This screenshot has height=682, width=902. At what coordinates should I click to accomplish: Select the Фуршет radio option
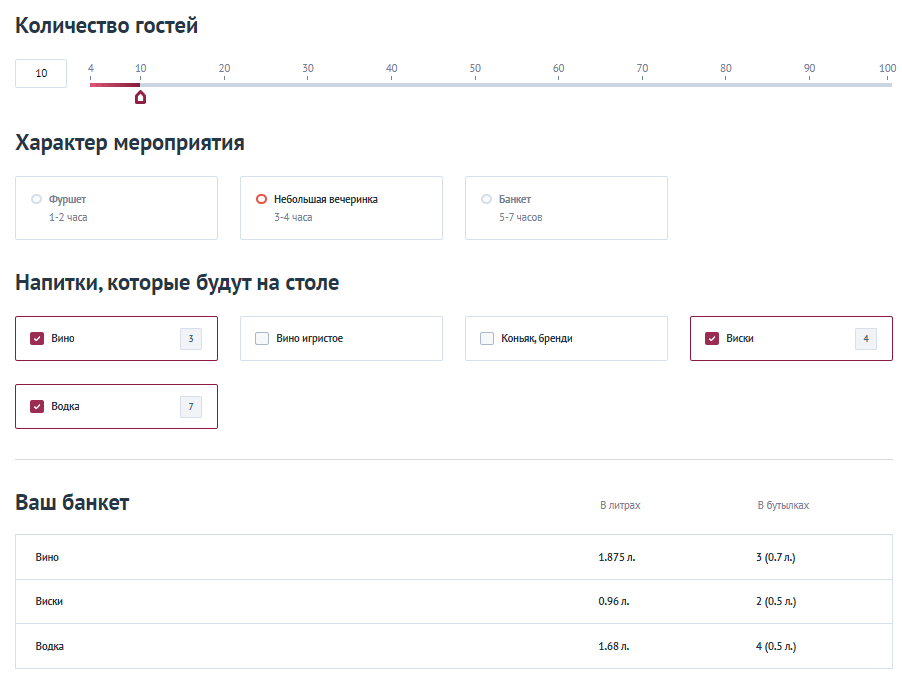37,199
